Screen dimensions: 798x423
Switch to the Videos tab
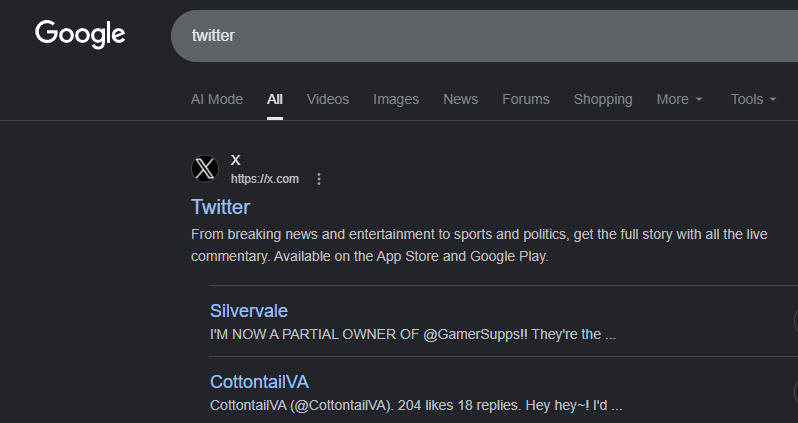(328, 99)
